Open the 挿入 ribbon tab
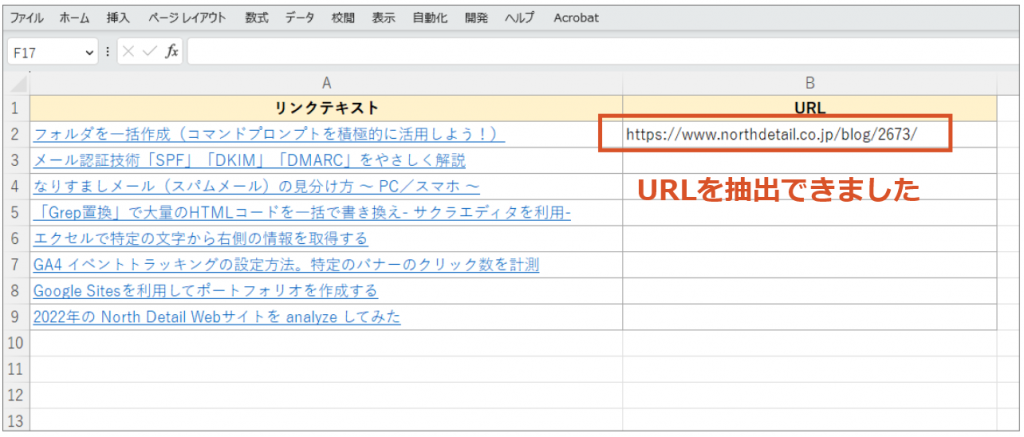 click(117, 18)
